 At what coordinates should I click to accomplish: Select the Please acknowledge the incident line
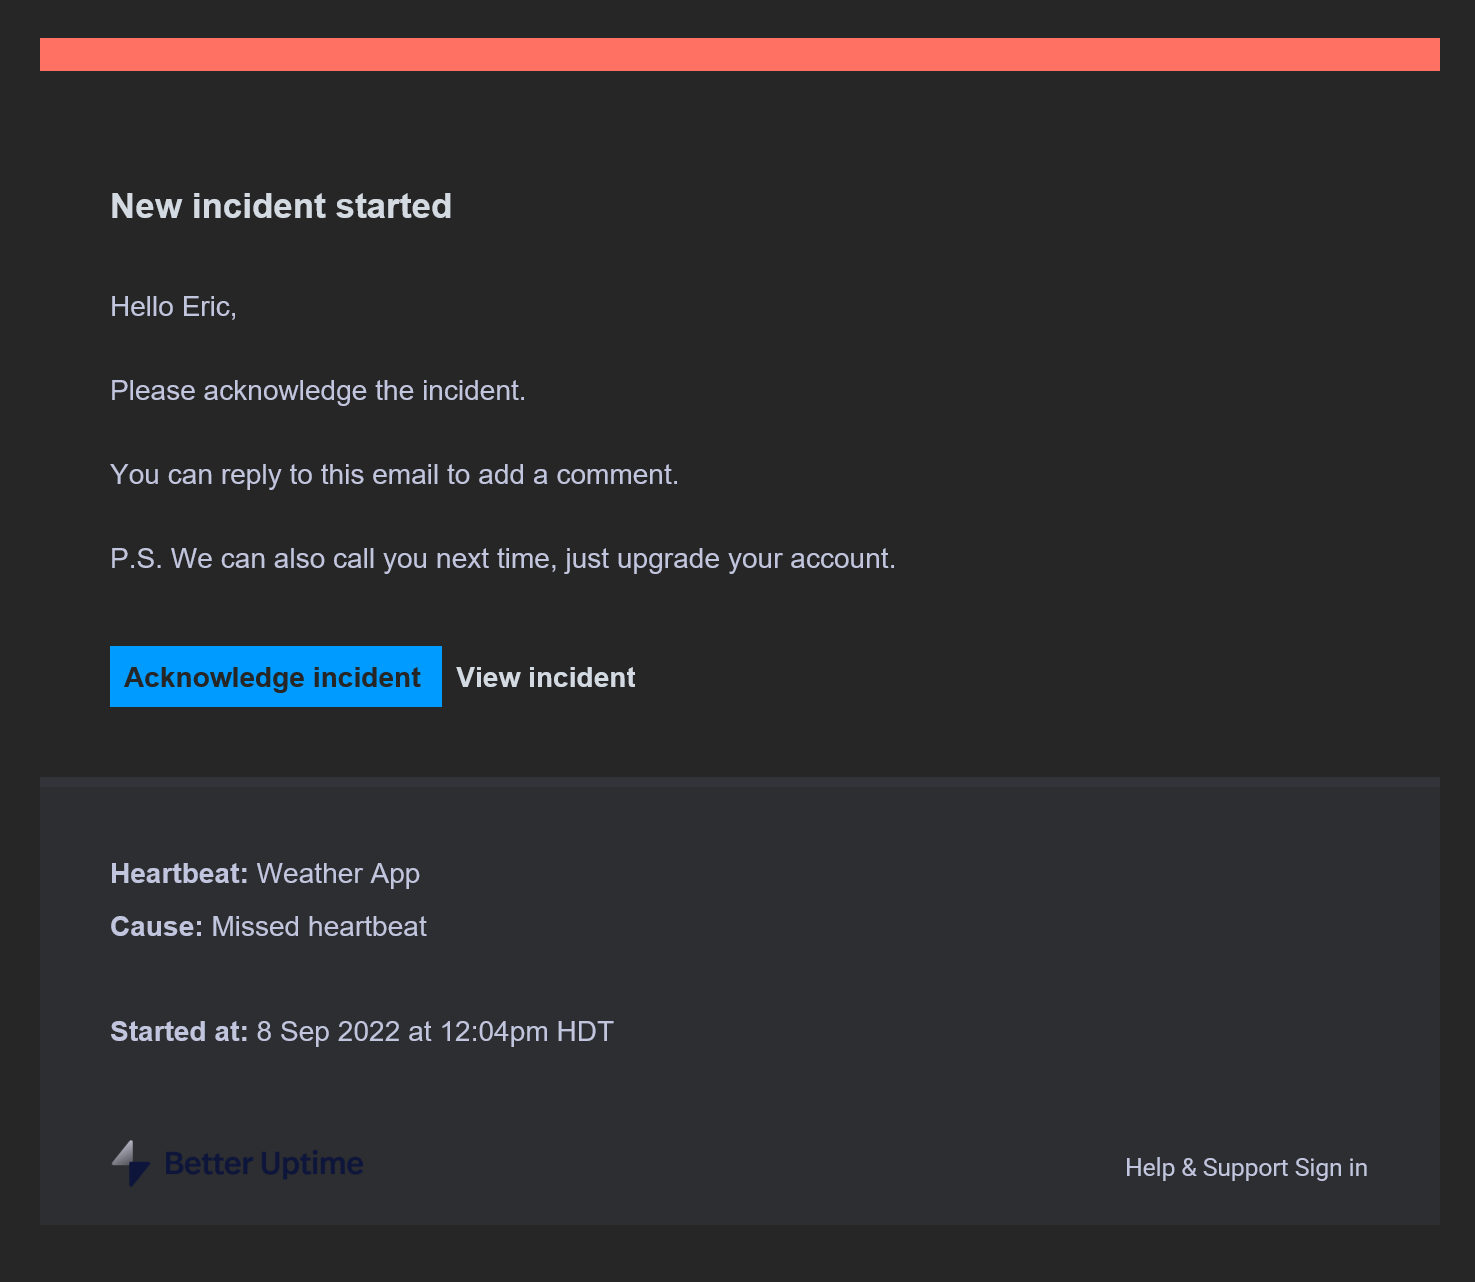318,390
